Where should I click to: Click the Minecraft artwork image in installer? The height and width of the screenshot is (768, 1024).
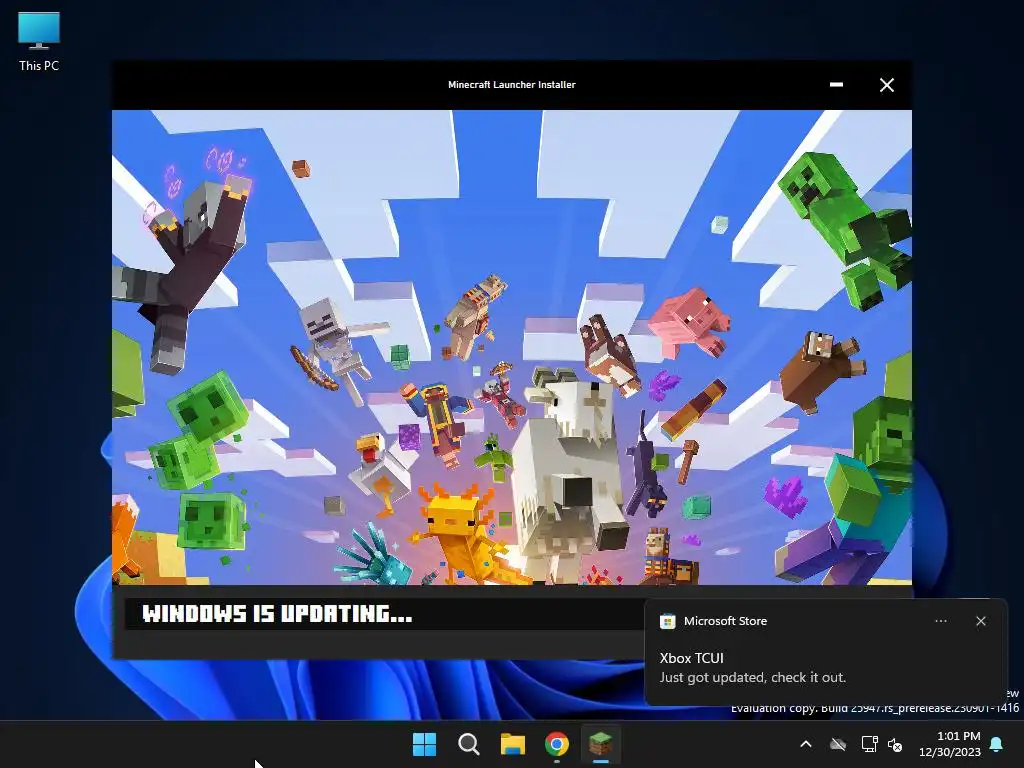[x=511, y=347]
